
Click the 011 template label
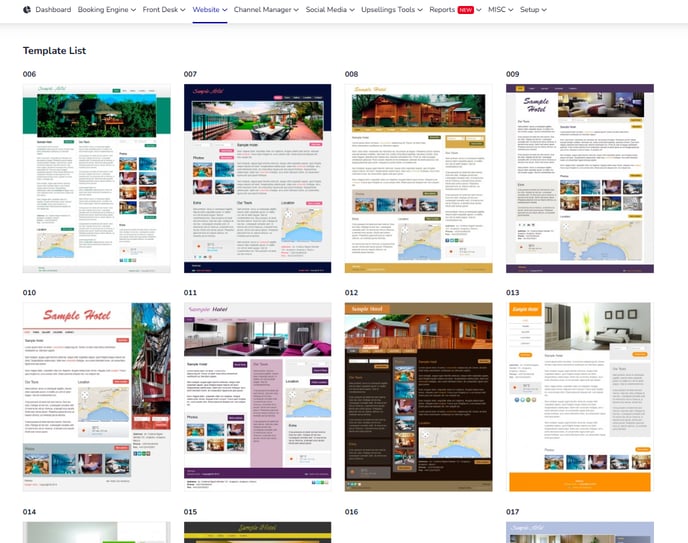(x=190, y=293)
